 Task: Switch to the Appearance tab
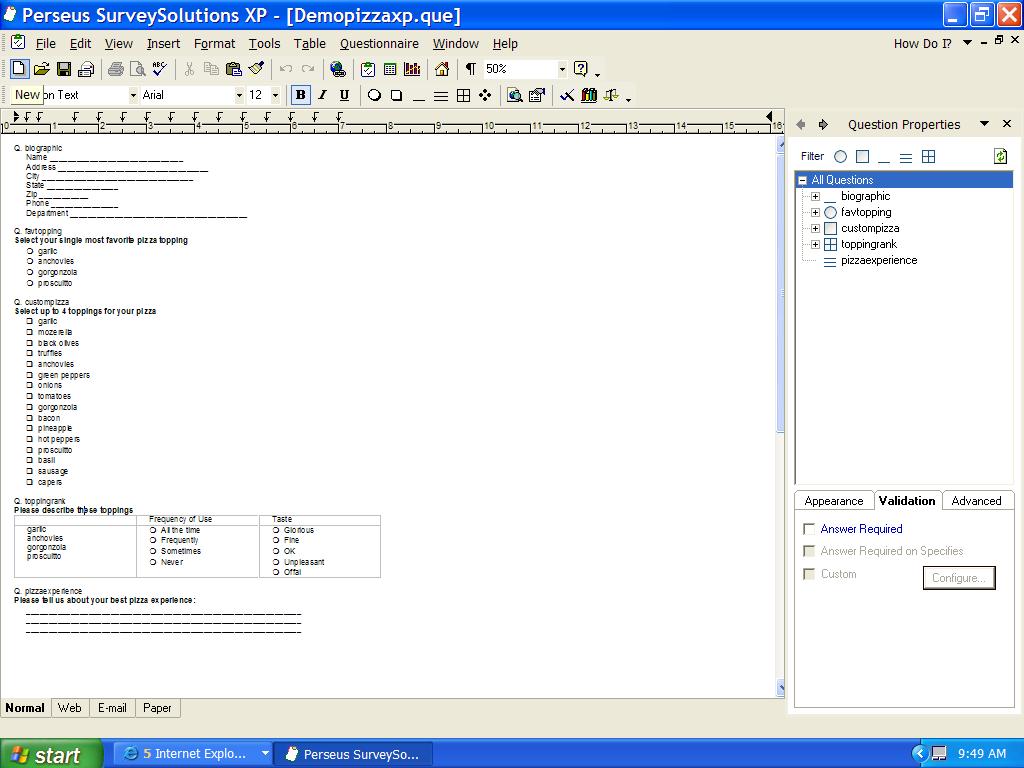pyautogui.click(x=834, y=501)
